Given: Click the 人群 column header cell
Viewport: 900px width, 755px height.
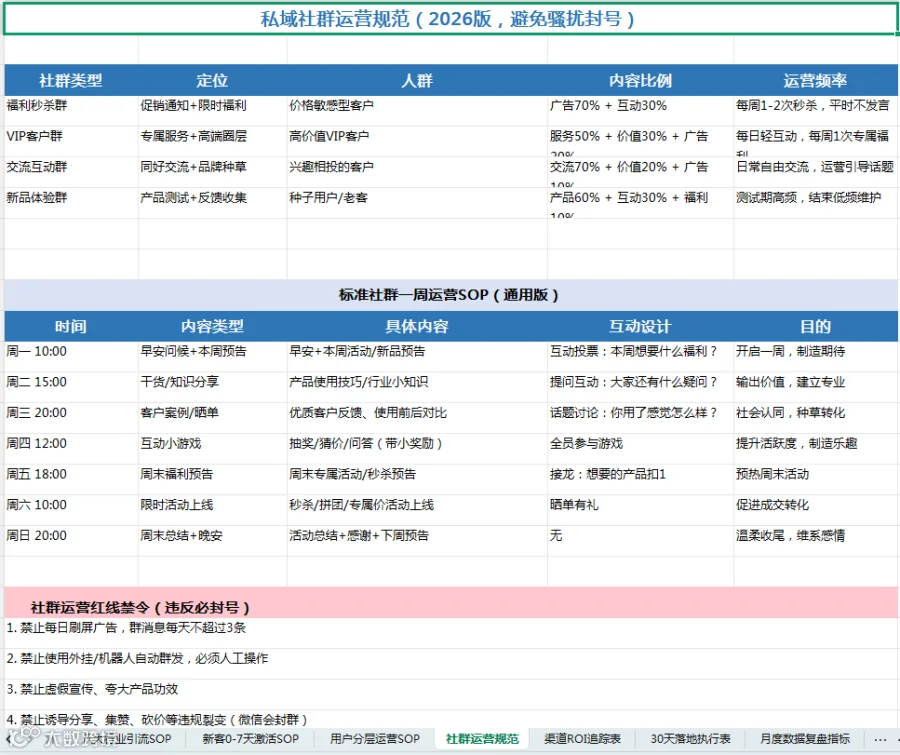Looking at the screenshot, I should 417,80.
